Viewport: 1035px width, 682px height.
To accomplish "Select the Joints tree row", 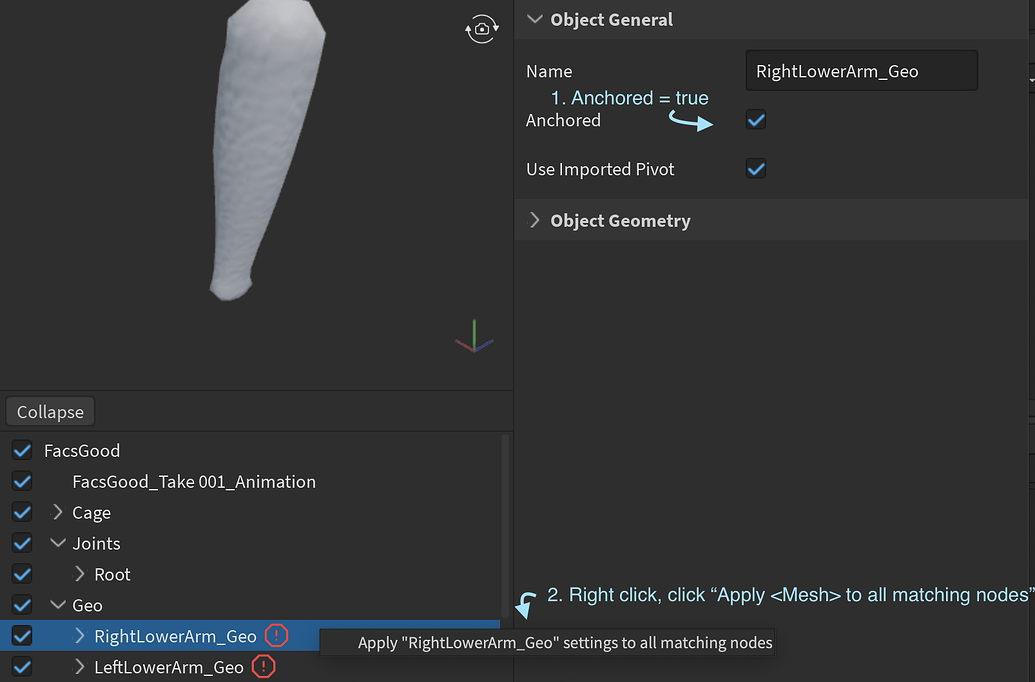I will pyautogui.click(x=250, y=543).
